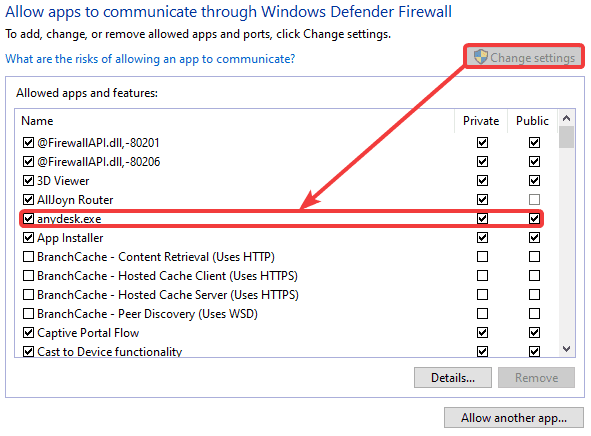Image resolution: width=591 pixels, height=436 pixels.
Task: Toggle Public checkbox for AllJoyn Router
Action: pos(534,199)
